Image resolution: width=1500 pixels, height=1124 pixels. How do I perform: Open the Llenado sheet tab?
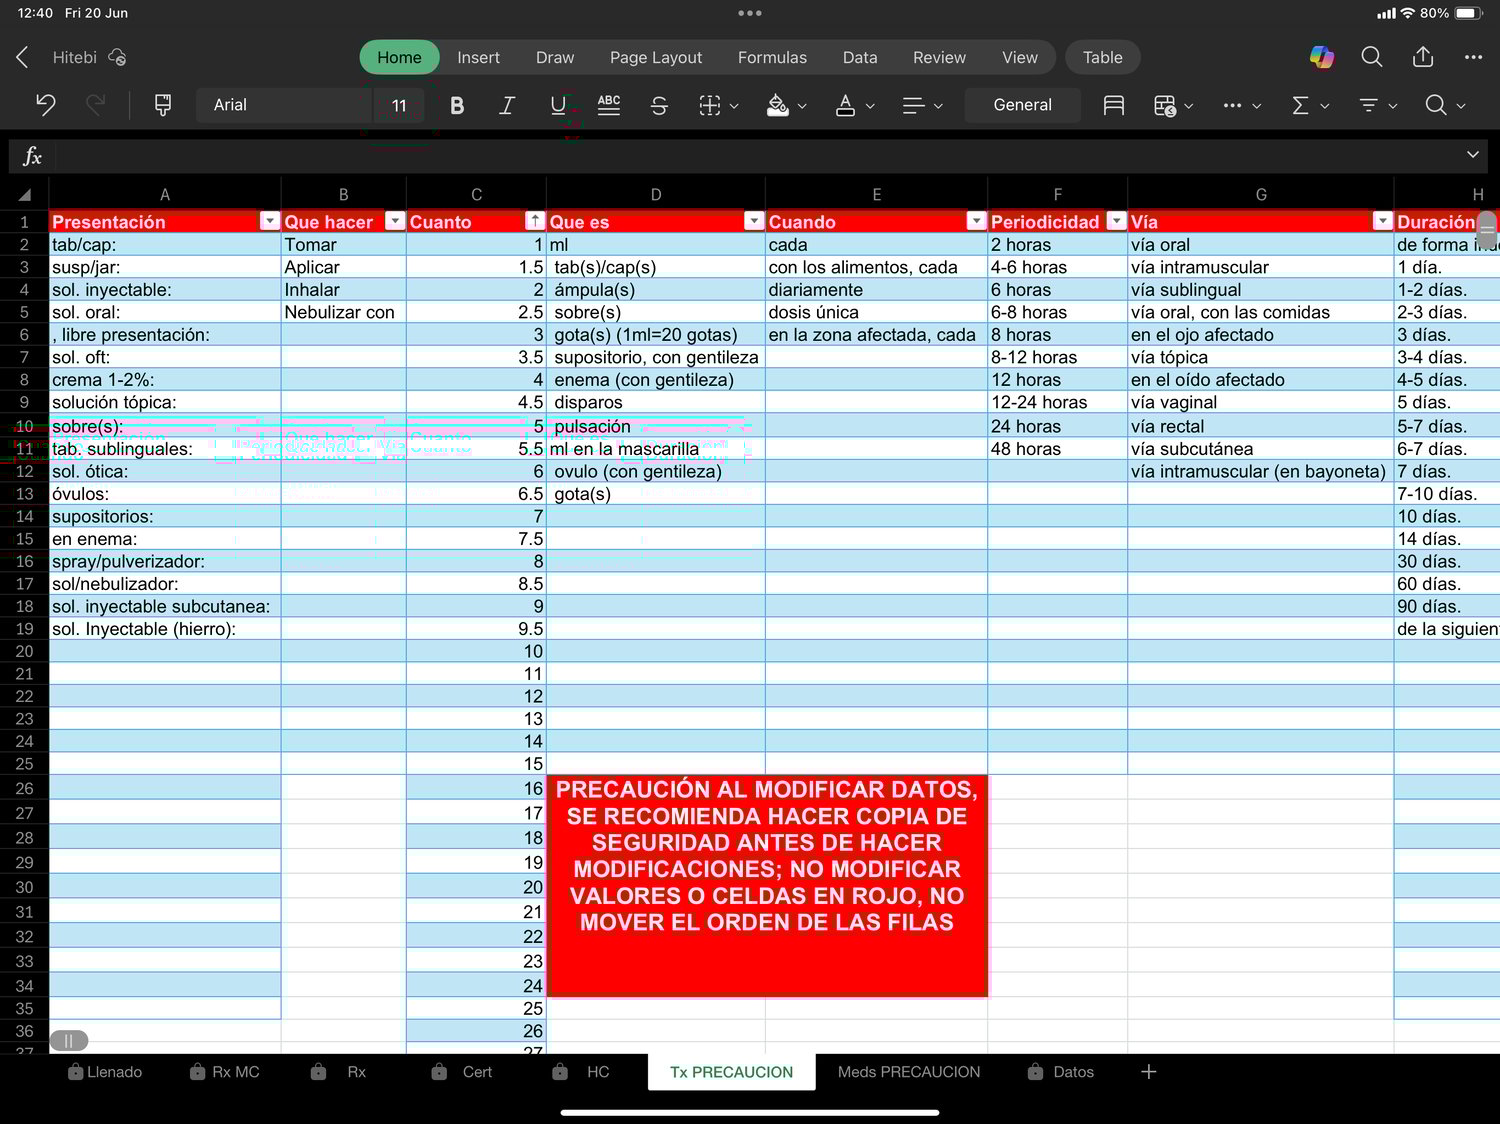(x=105, y=1072)
